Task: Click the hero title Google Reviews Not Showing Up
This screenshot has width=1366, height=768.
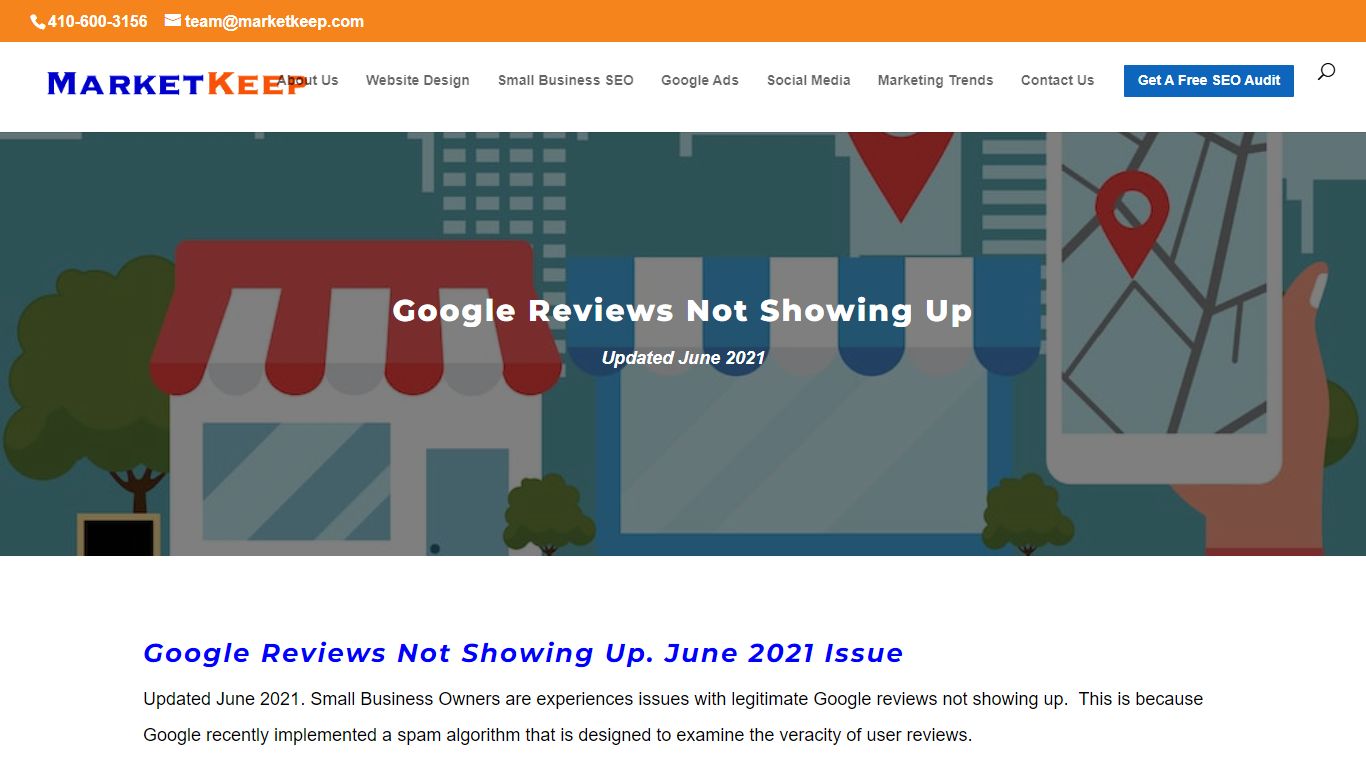Action: tap(682, 311)
